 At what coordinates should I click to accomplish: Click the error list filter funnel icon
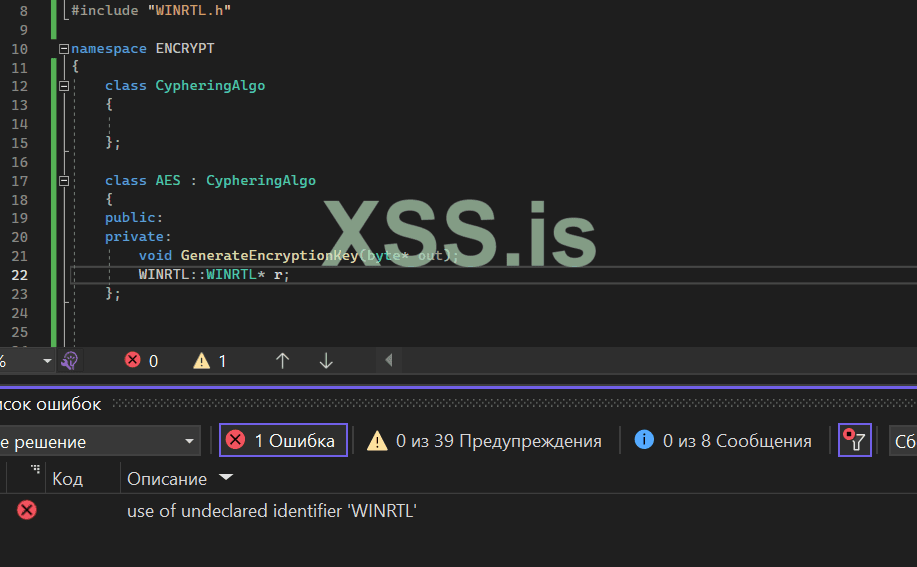tap(855, 441)
